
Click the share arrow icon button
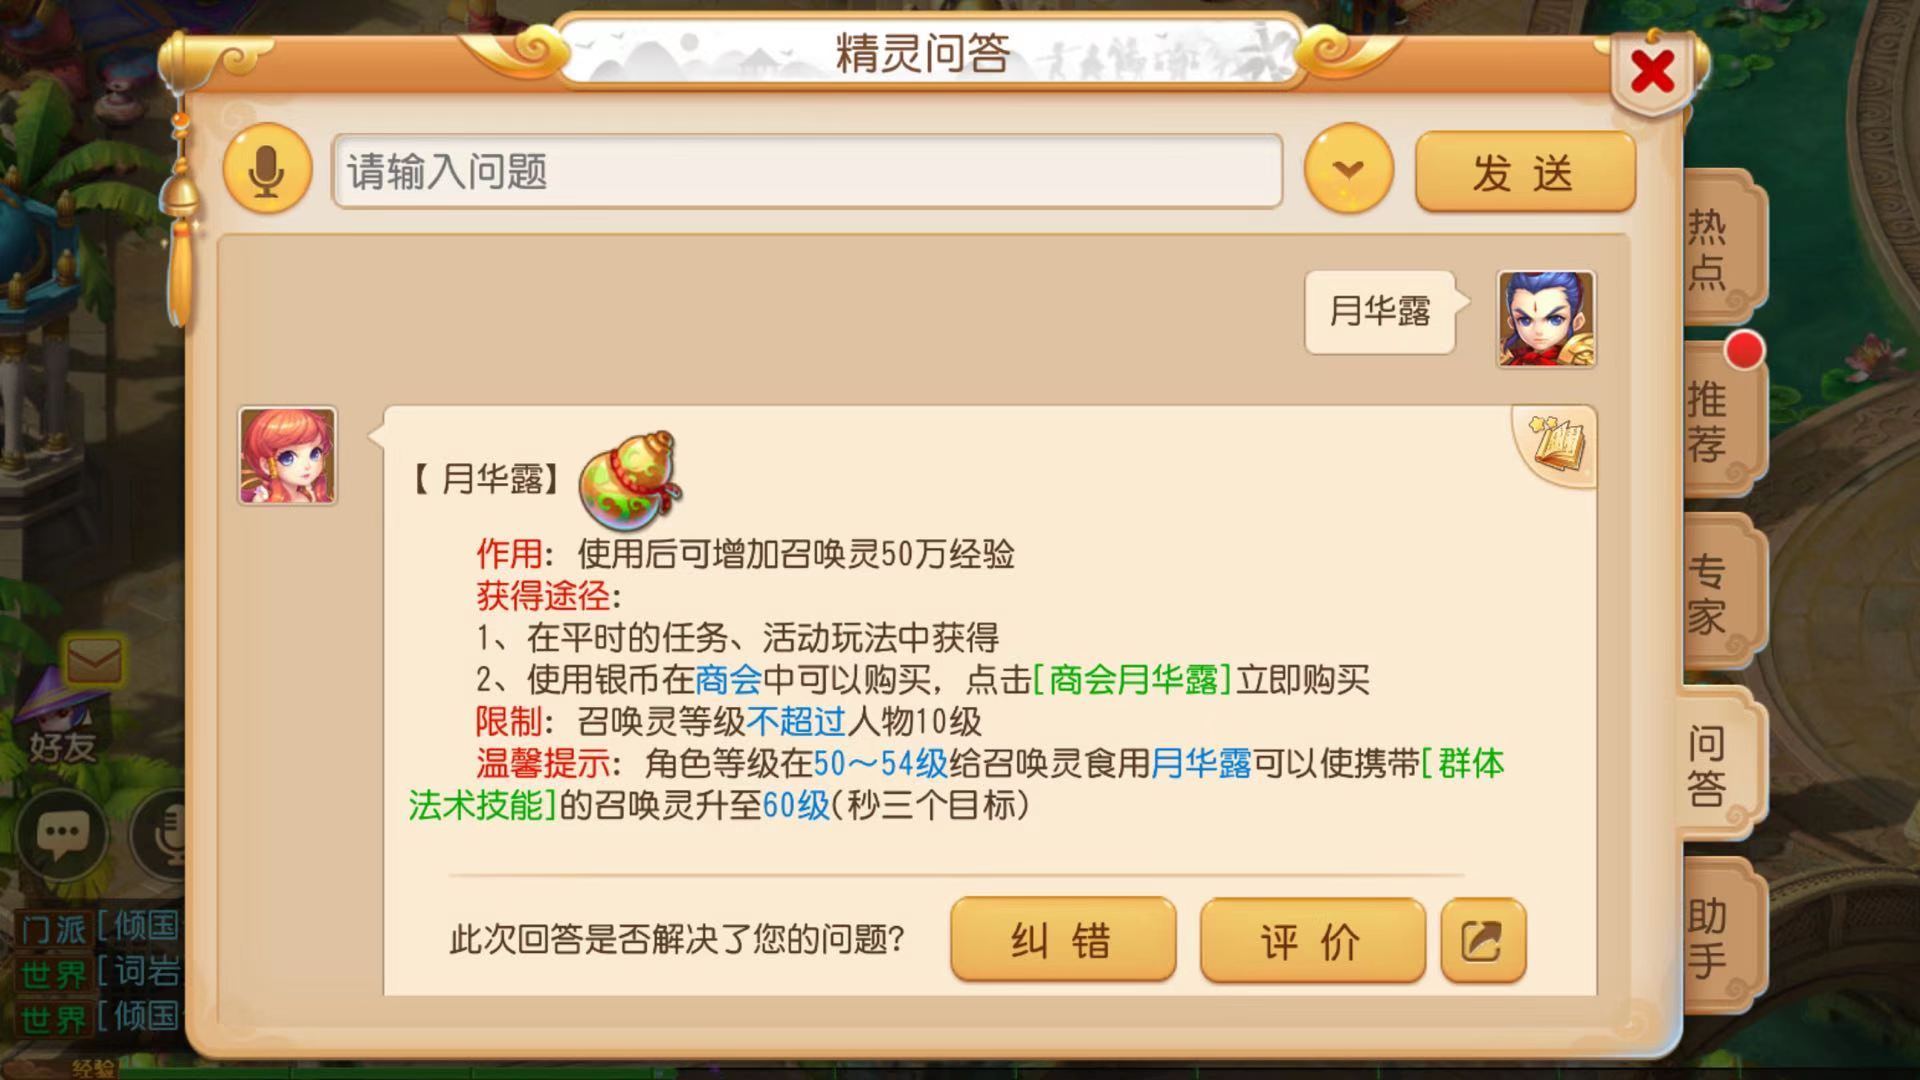click(1483, 941)
